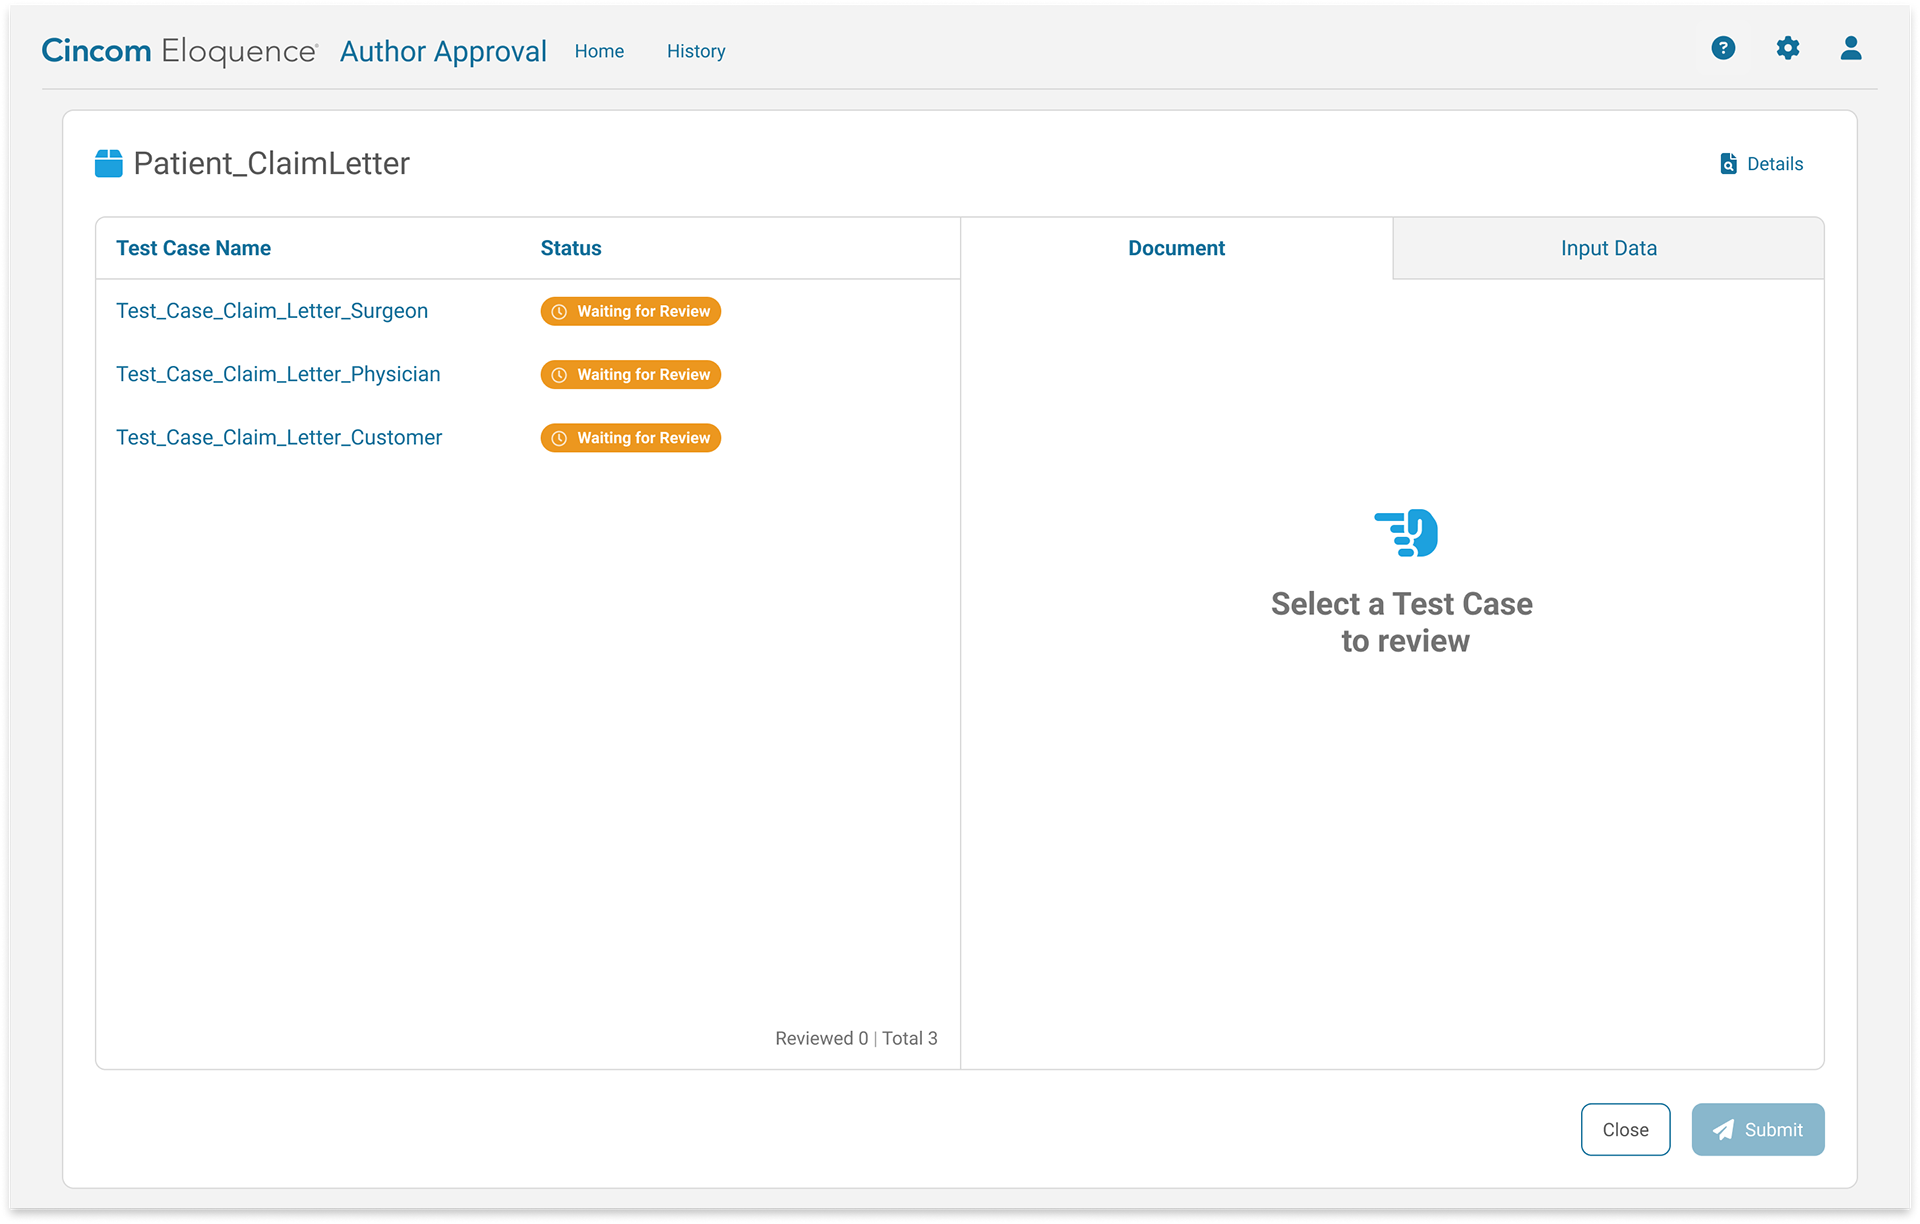Click the Status column header
The image size is (1920, 1224).
point(570,248)
